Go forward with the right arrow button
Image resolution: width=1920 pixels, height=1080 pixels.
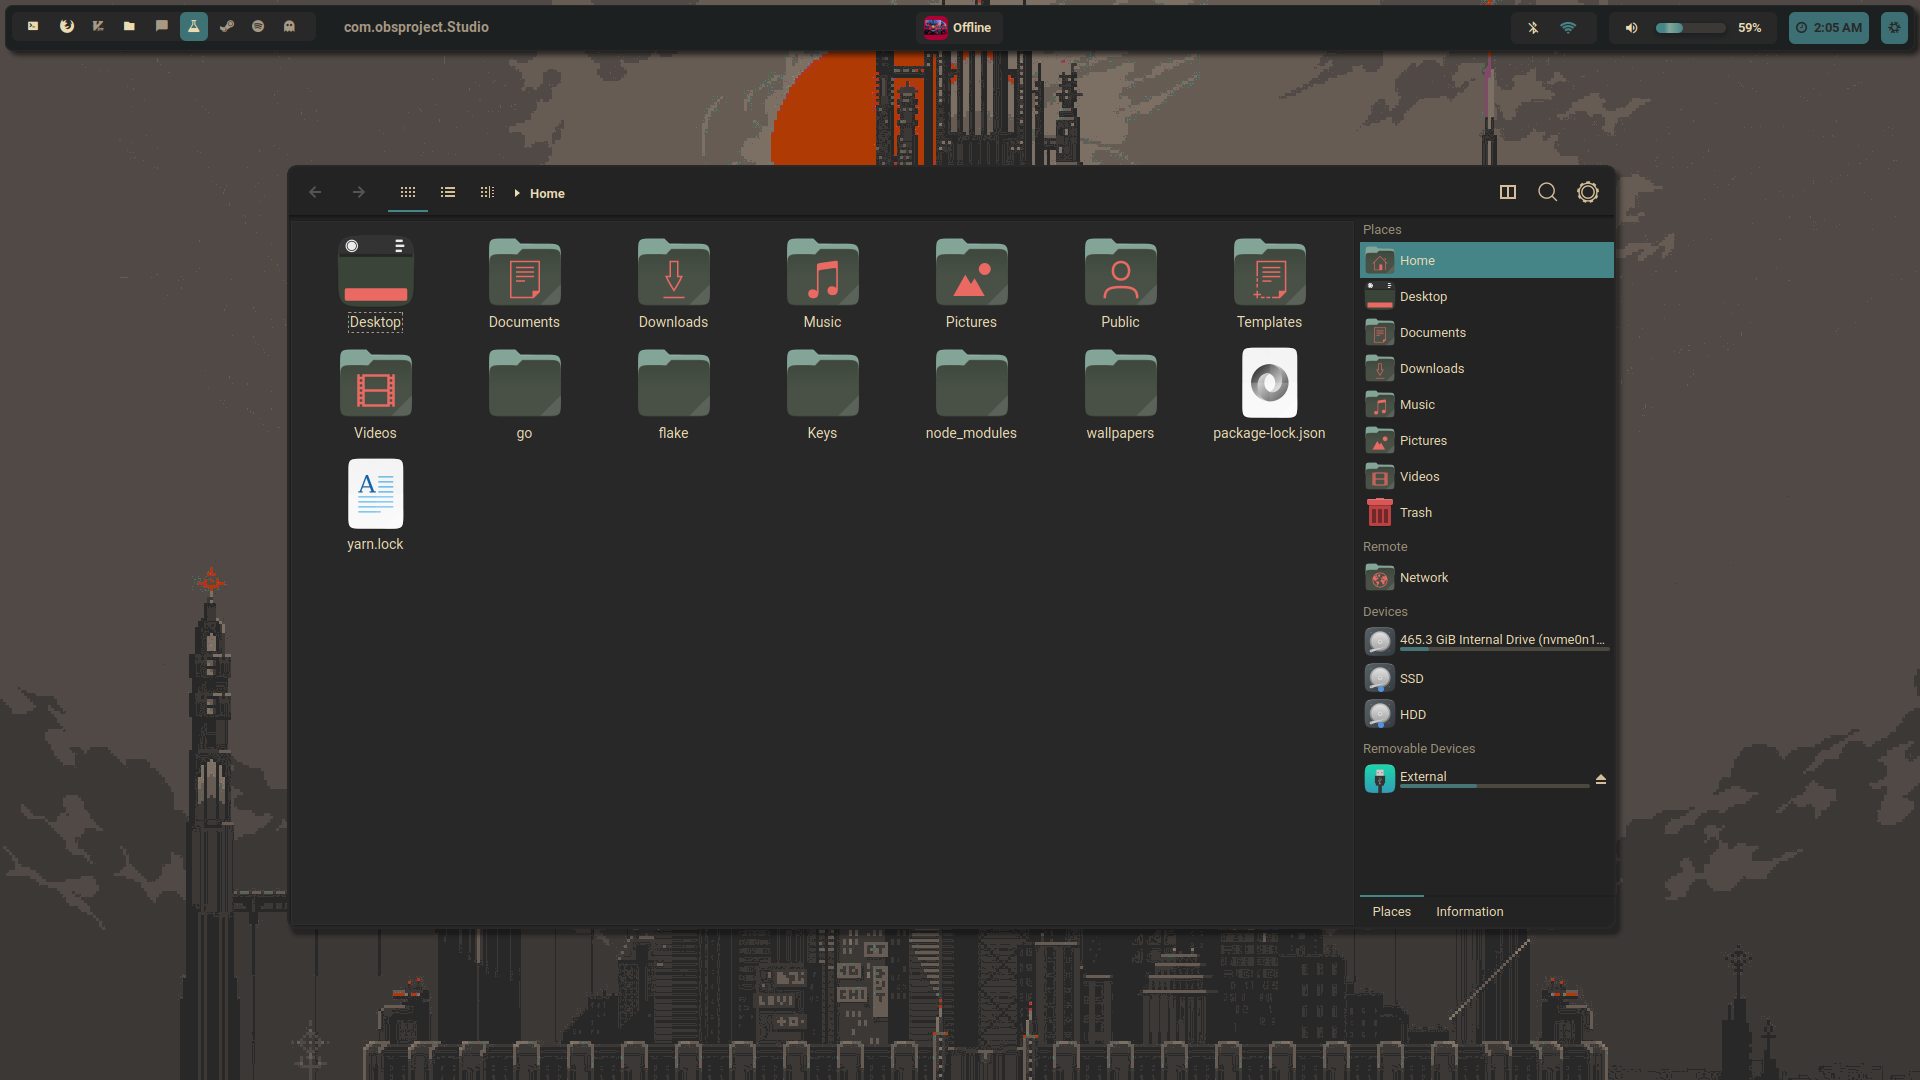[x=359, y=192]
